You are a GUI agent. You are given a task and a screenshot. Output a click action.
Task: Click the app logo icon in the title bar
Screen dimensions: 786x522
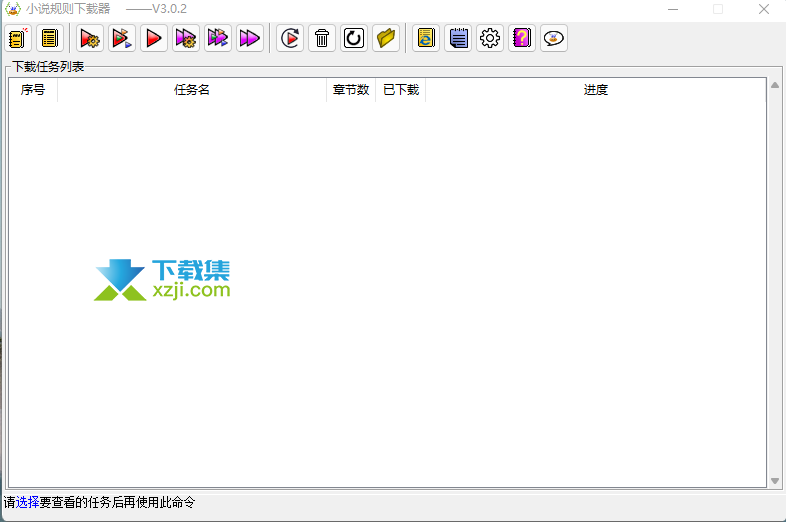click(13, 9)
